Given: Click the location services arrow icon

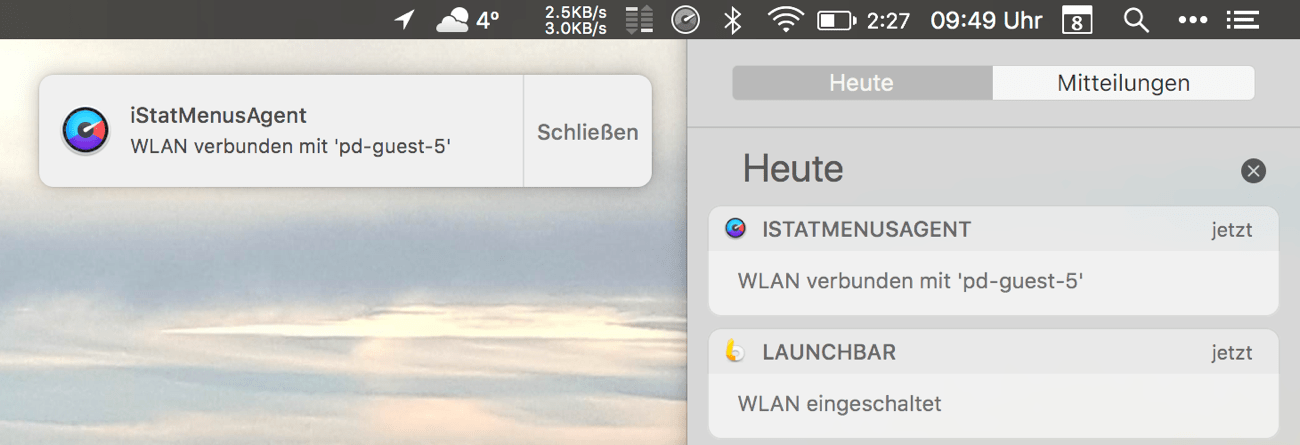Looking at the screenshot, I should 404,20.
